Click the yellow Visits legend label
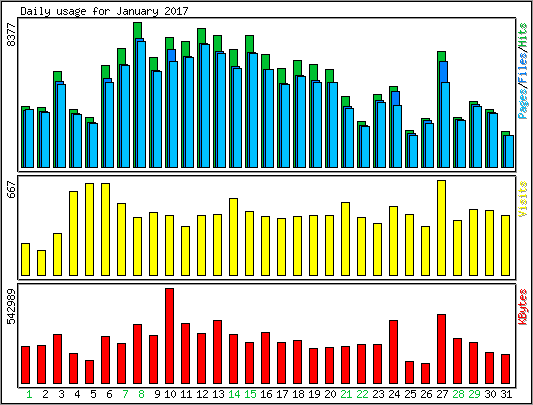Image resolution: width=533 pixels, height=405 pixels. coord(523,199)
